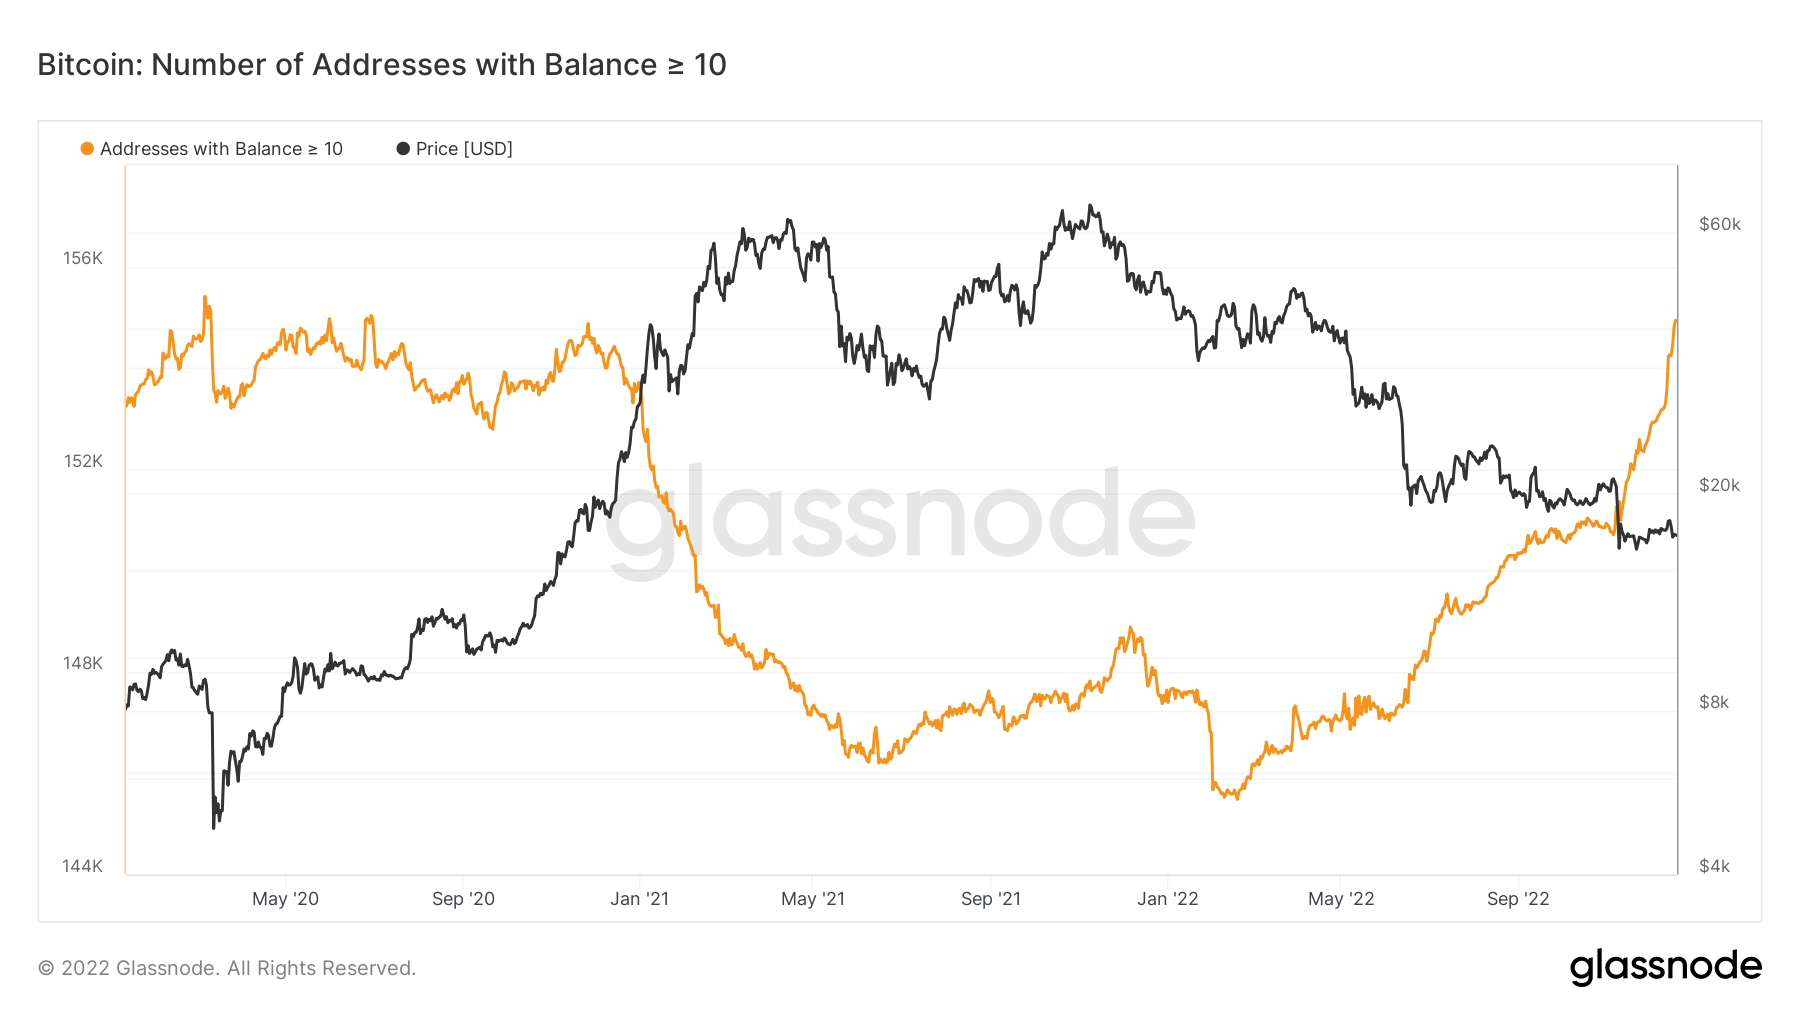Click the 148K left axis label
Screen dimensions: 1800x1013
point(83,663)
